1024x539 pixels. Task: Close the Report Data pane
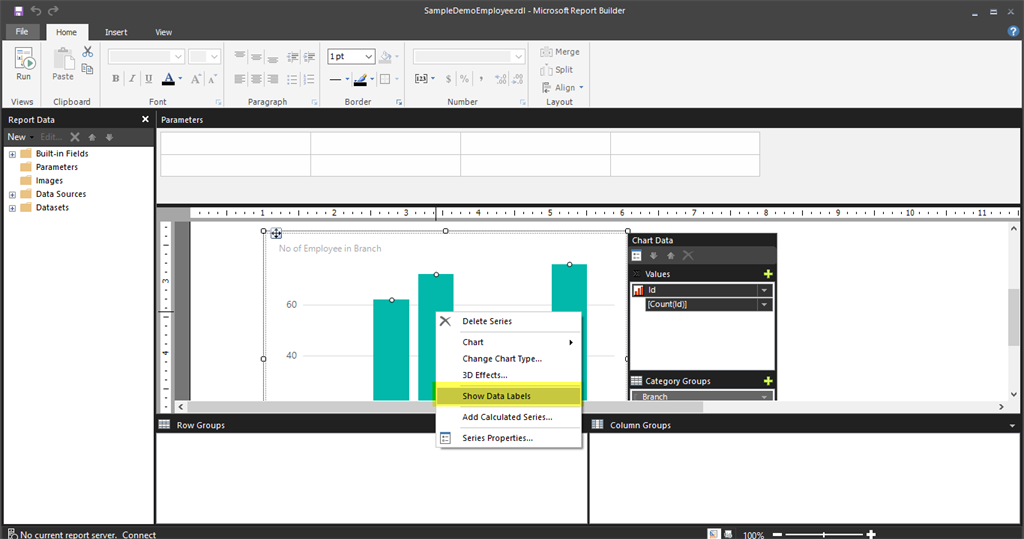coord(145,119)
